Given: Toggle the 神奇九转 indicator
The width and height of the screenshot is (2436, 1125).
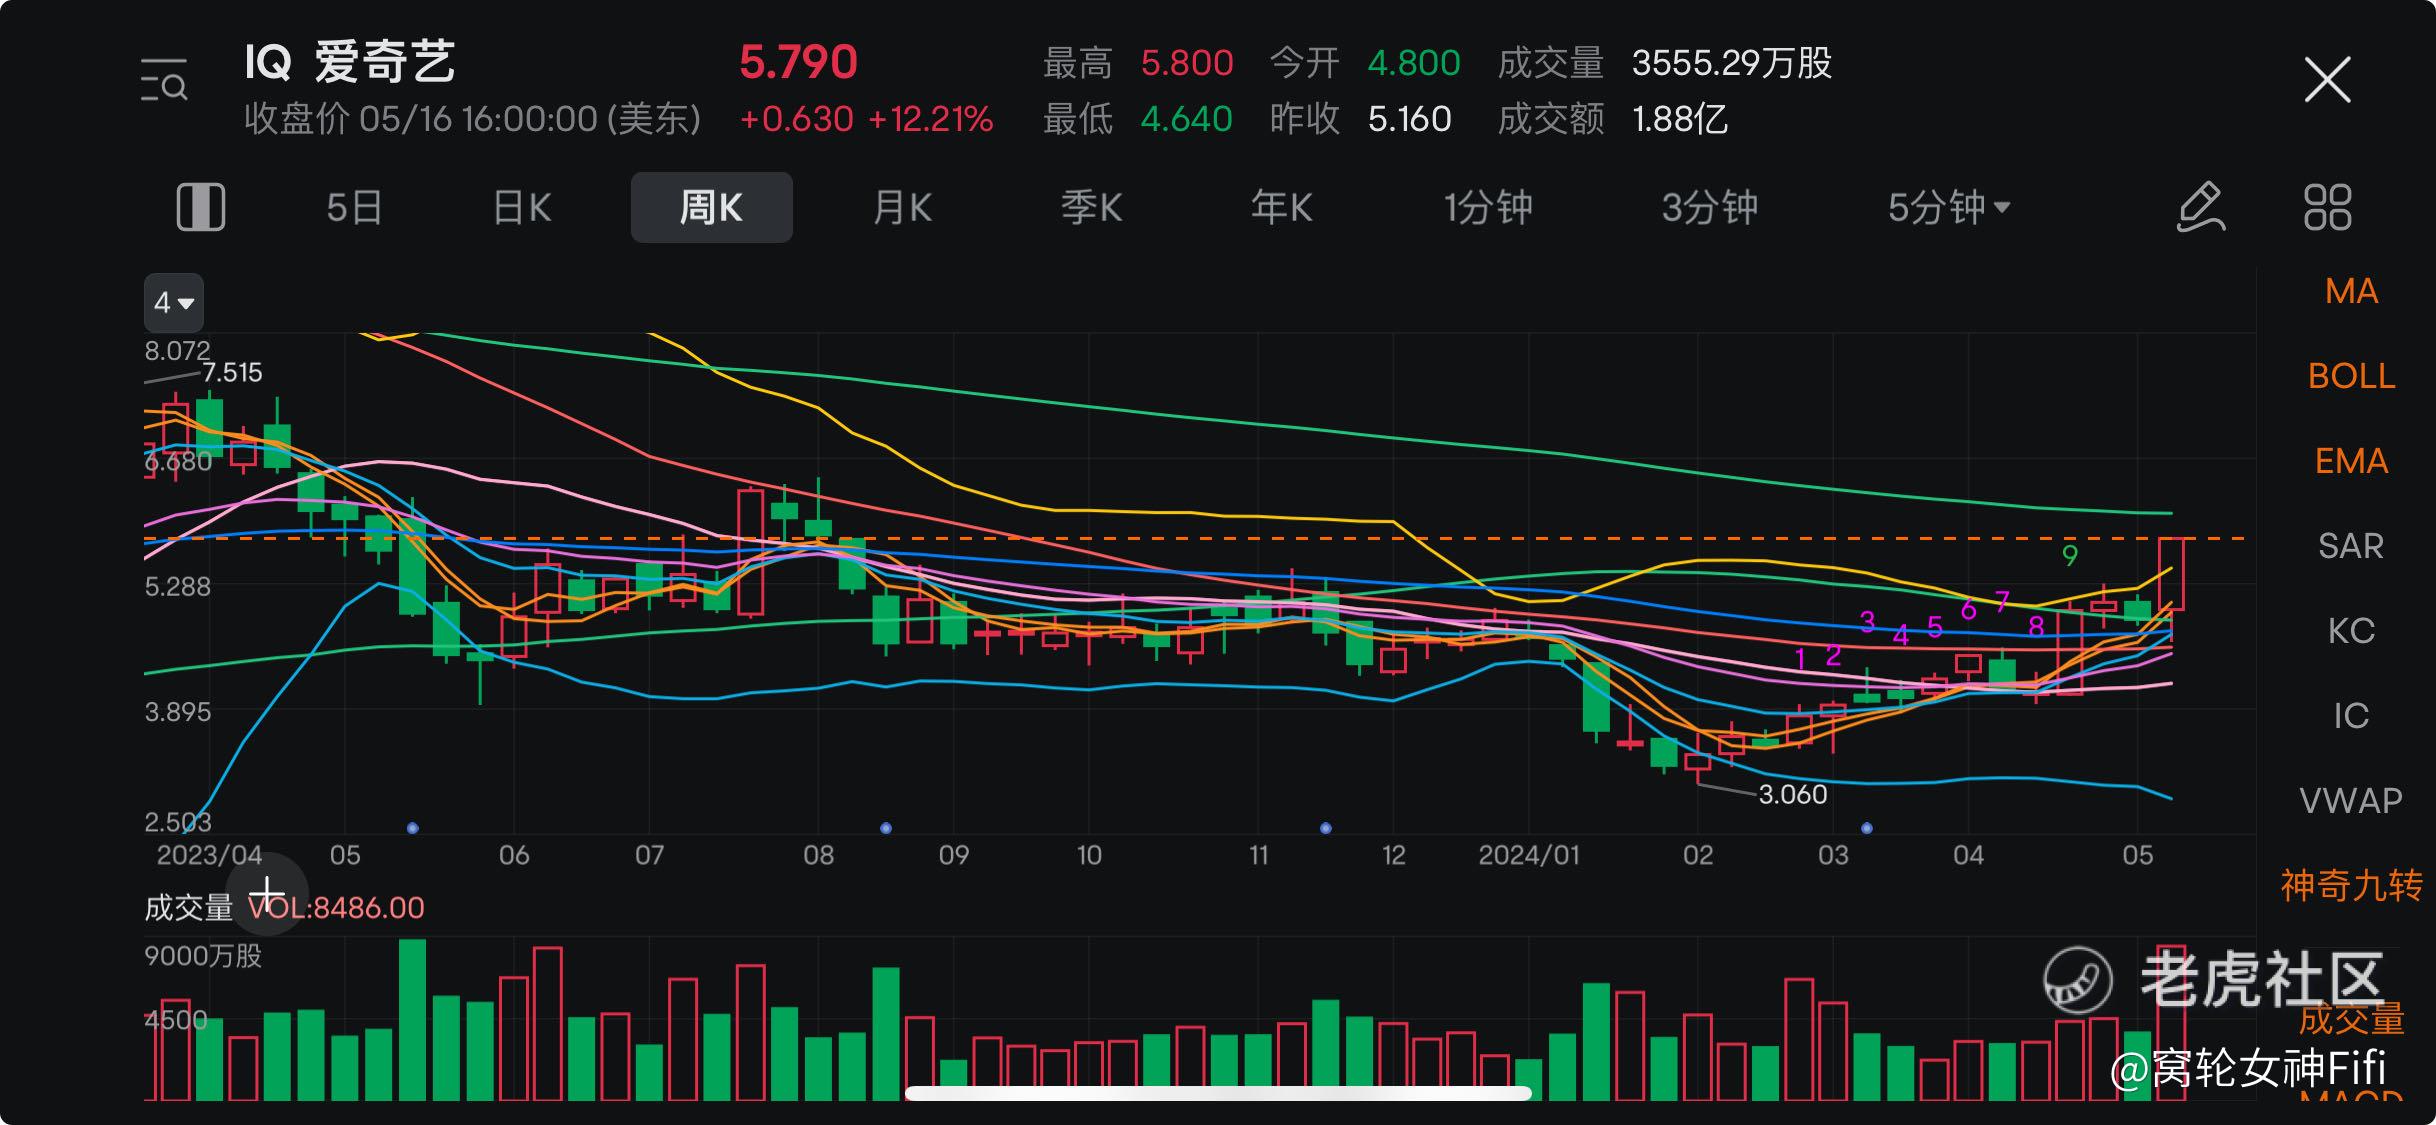Looking at the screenshot, I should tap(2351, 886).
